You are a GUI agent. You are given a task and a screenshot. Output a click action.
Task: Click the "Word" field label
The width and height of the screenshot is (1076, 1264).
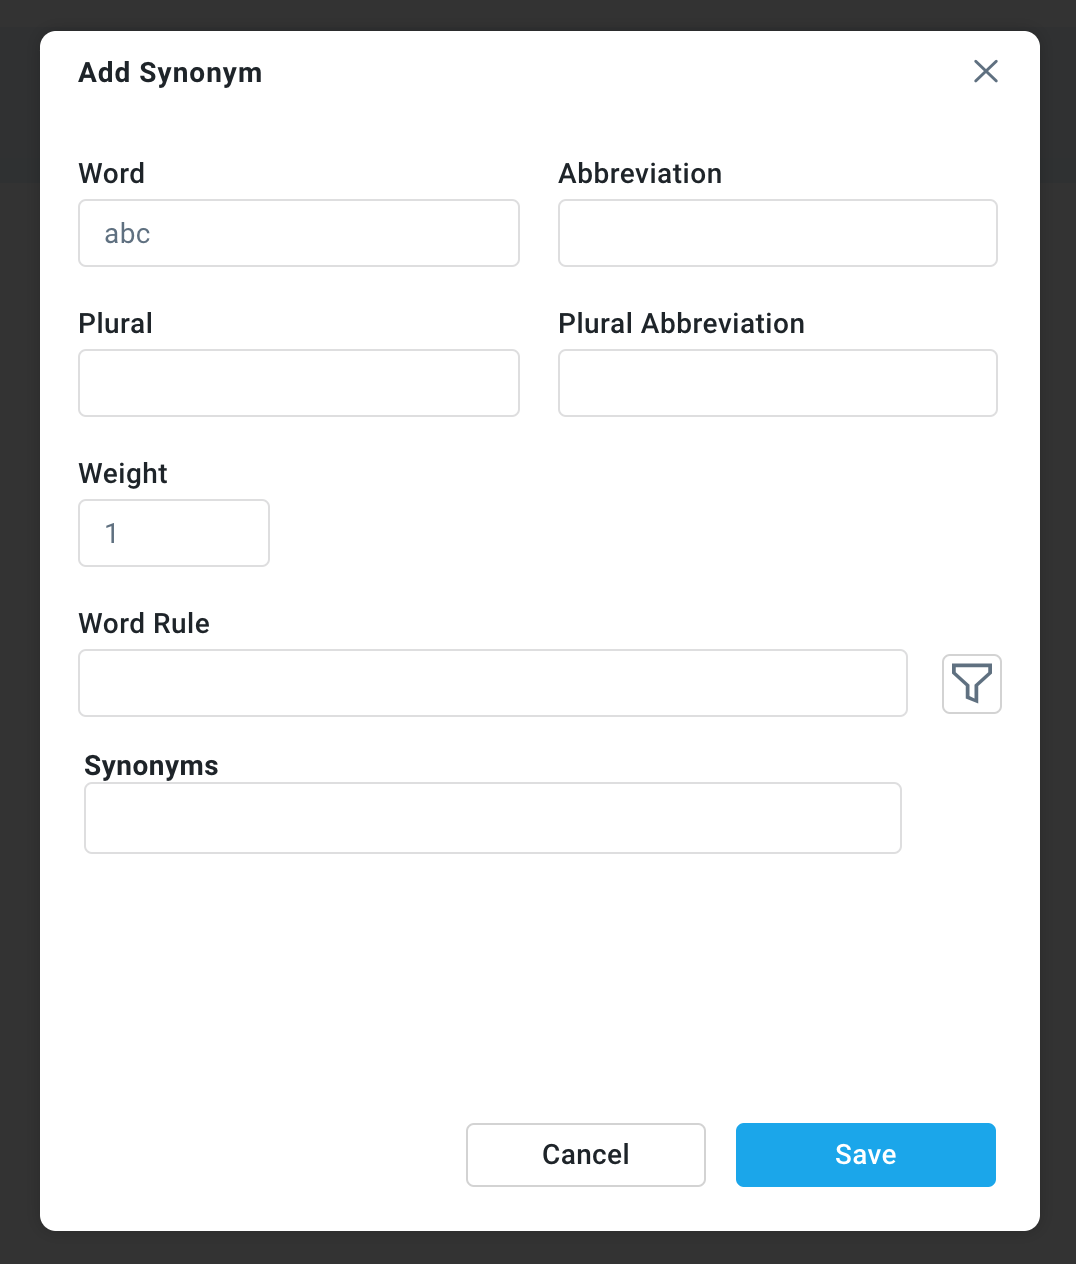coord(112,174)
